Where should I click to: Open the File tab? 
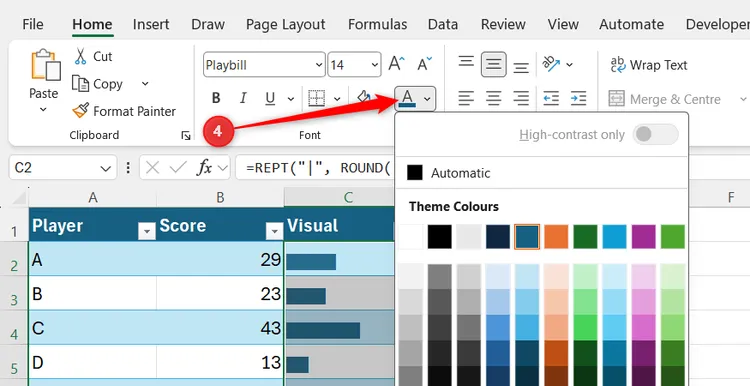click(x=33, y=24)
